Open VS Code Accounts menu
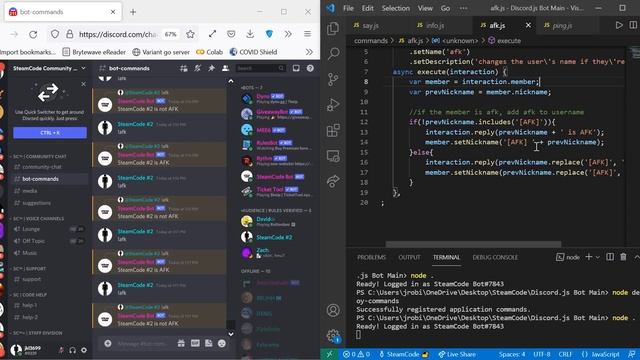The image size is (640, 360). [x=333, y=311]
